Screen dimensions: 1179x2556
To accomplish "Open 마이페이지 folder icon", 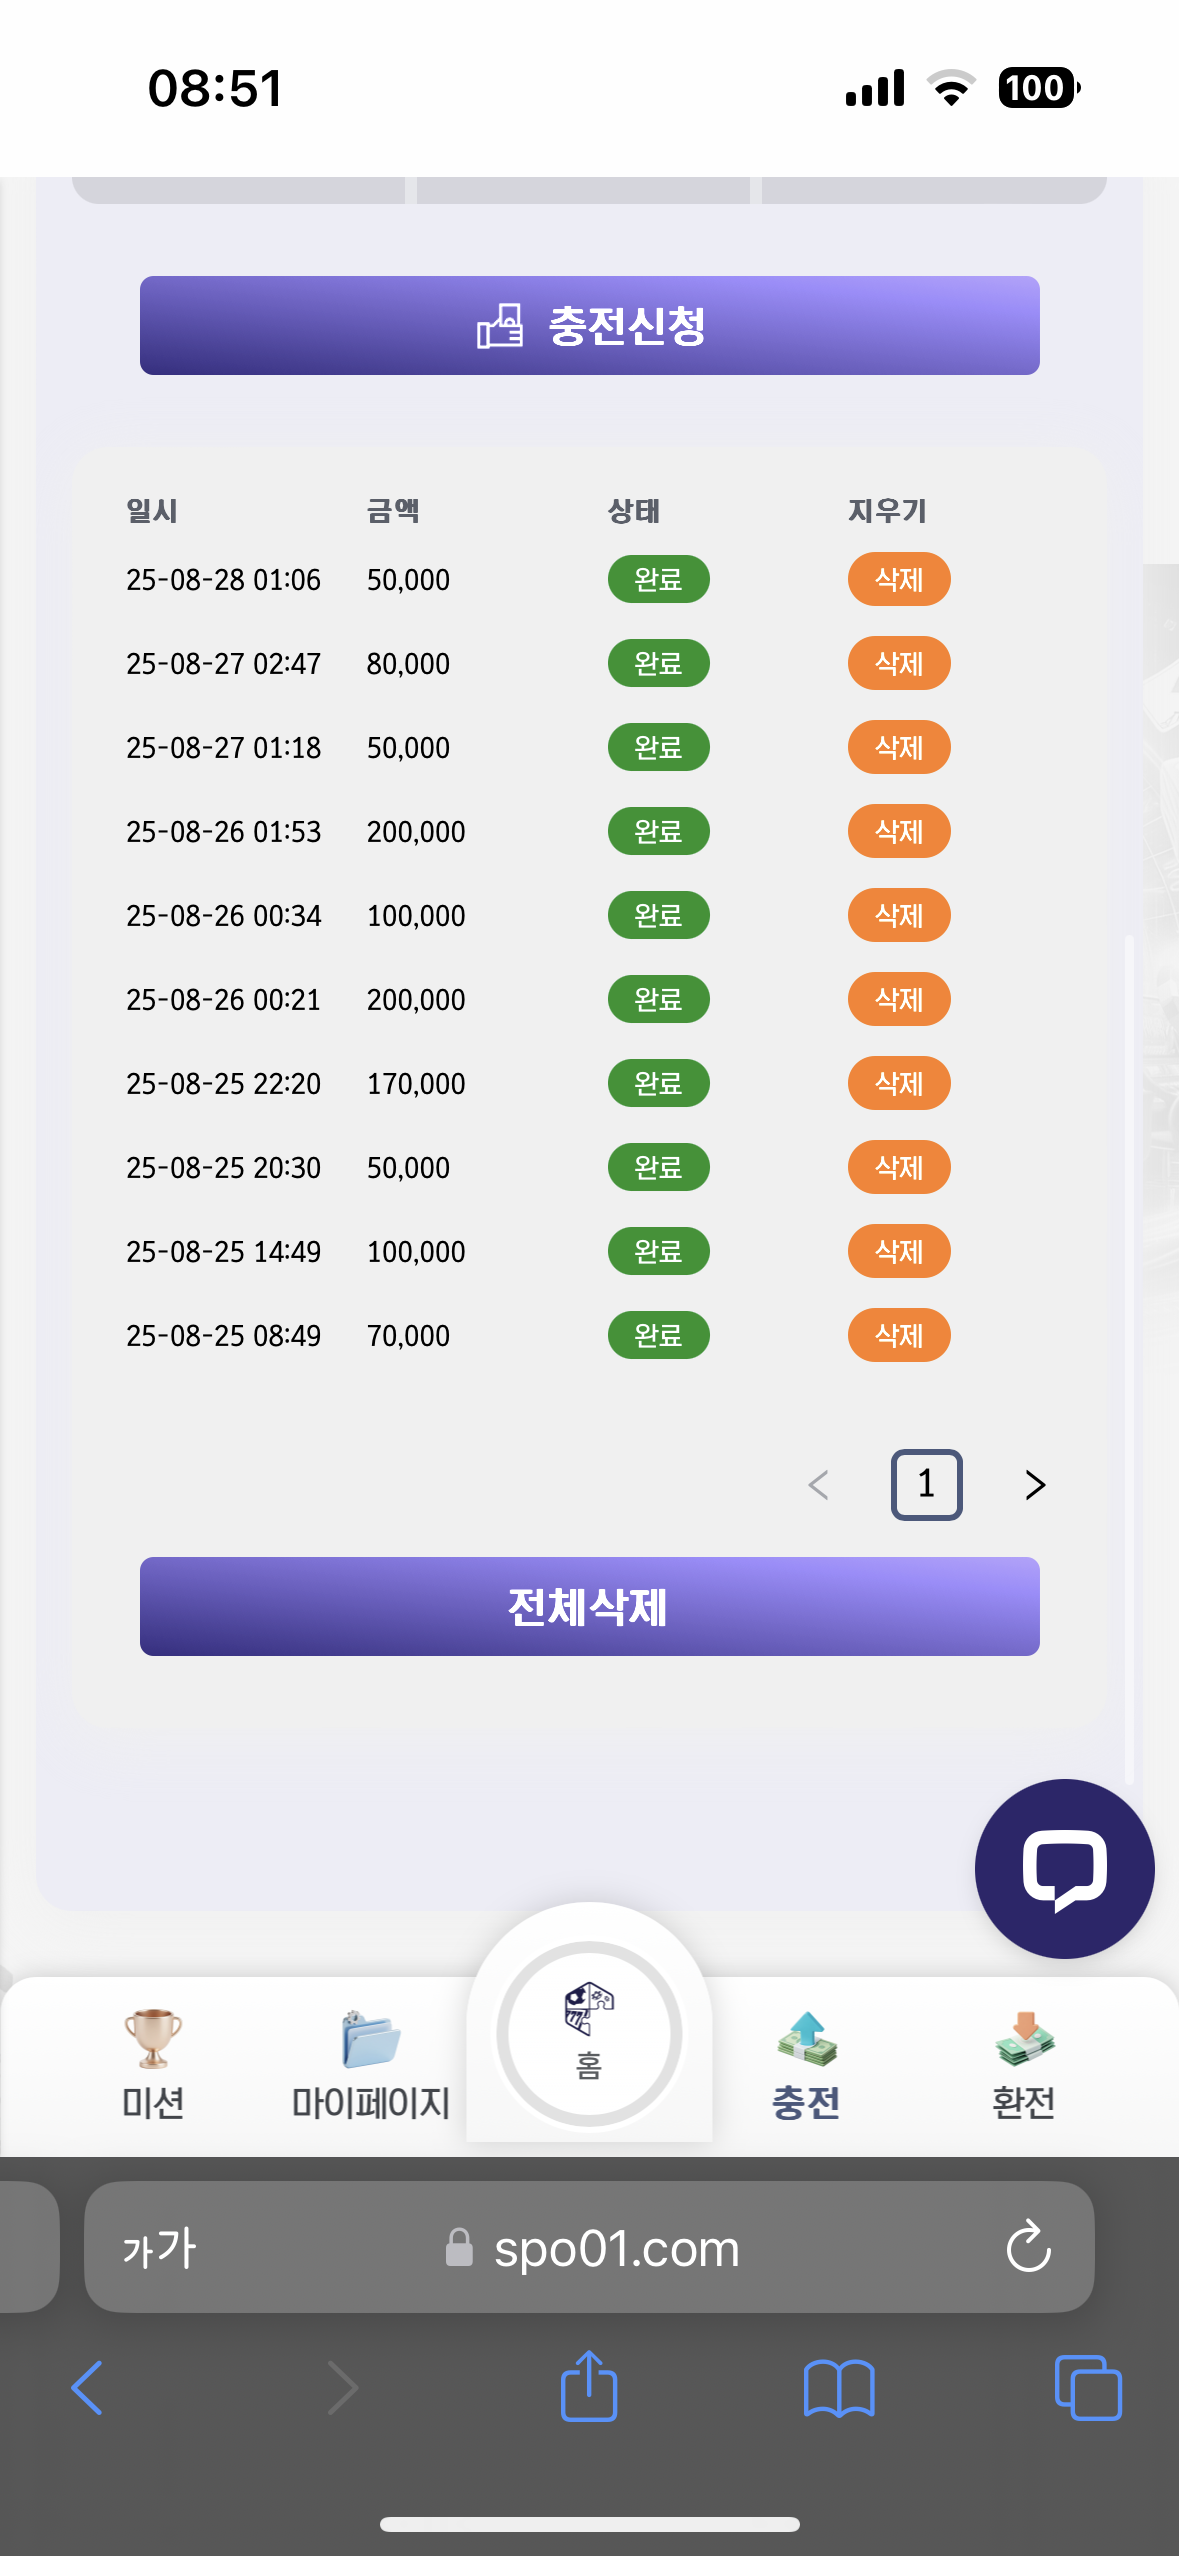I will pos(370,2039).
